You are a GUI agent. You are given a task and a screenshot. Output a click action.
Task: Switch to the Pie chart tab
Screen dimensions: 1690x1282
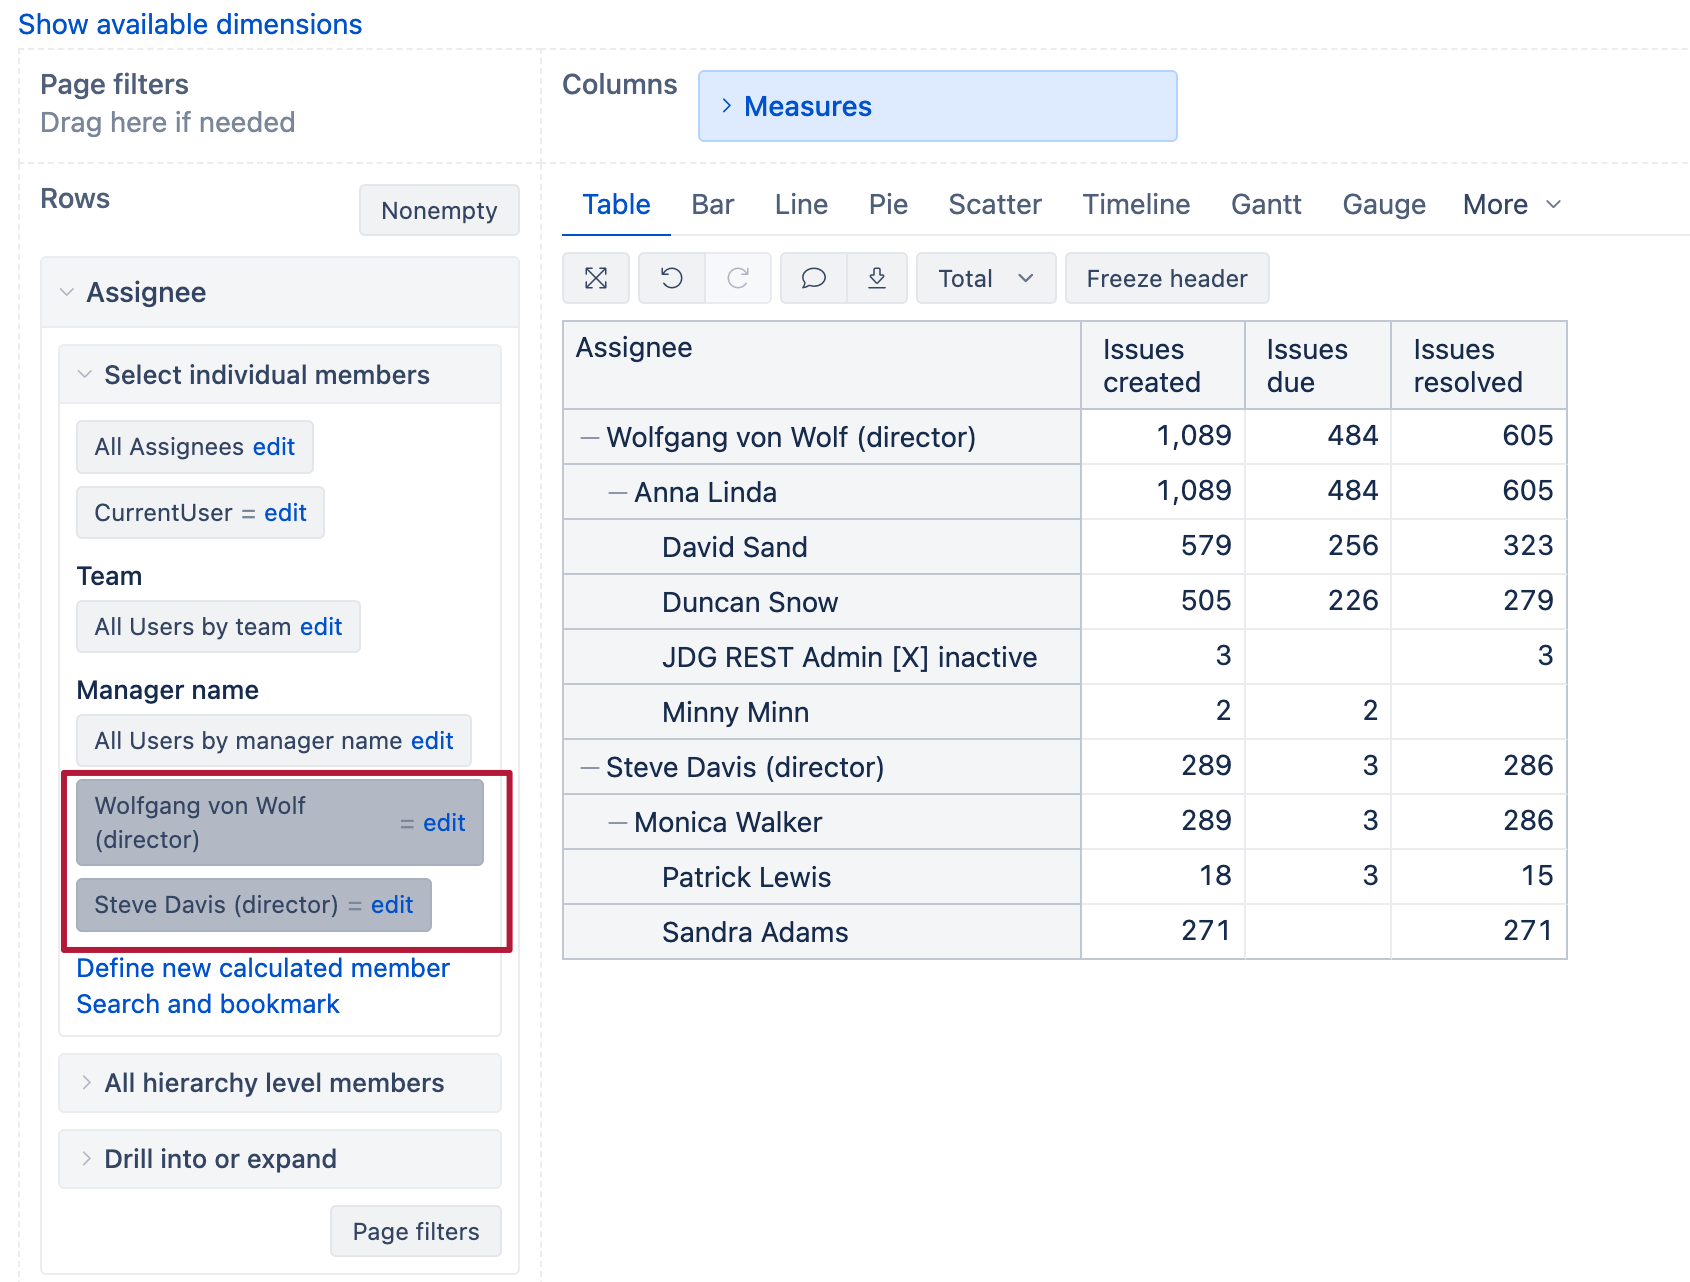888,204
